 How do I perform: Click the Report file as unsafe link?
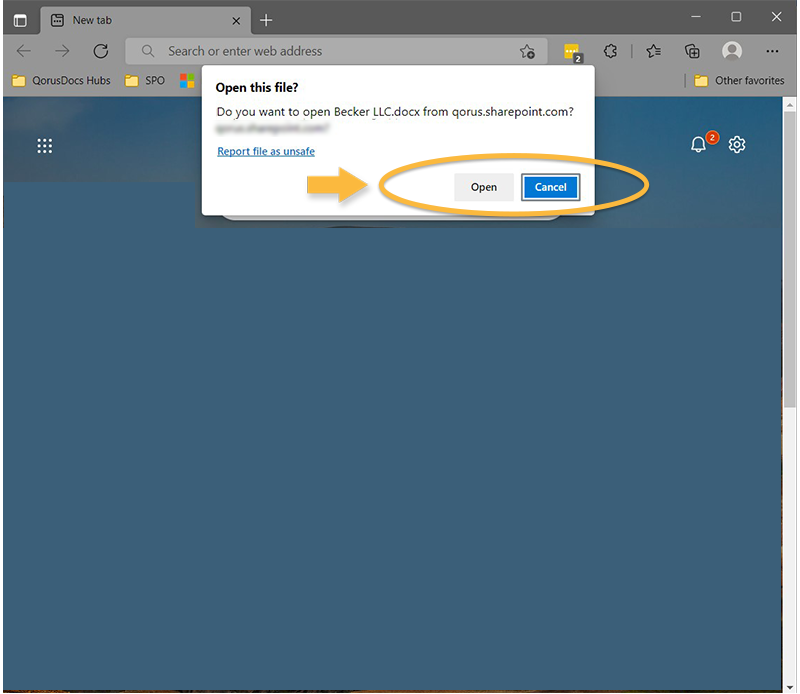(x=265, y=151)
